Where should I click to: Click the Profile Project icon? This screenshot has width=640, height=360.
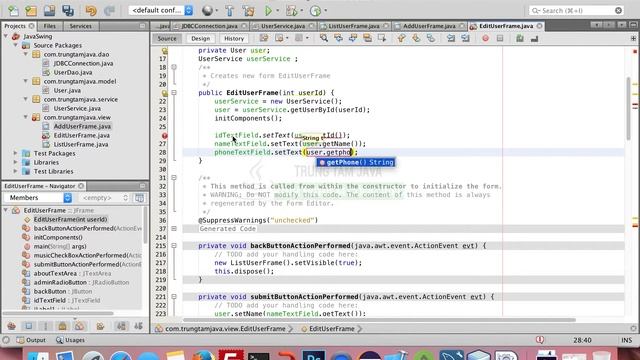316,11
